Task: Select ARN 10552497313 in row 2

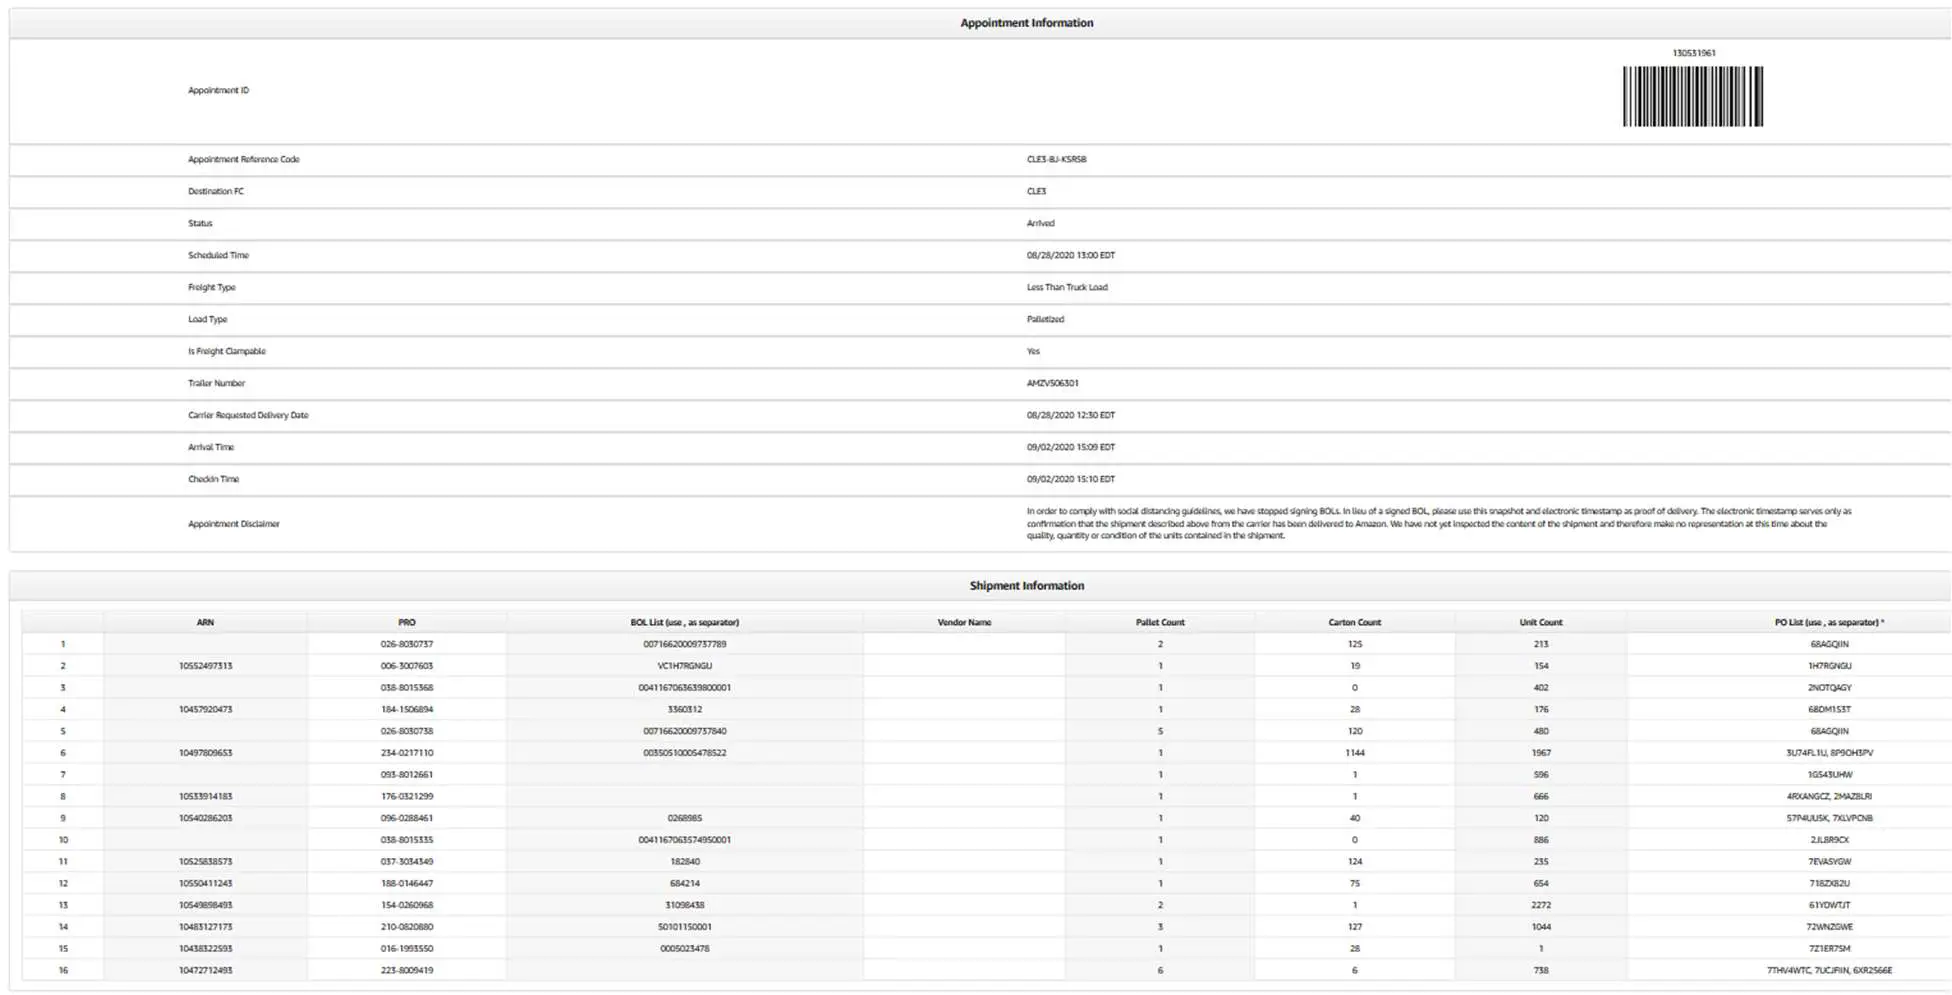Action: click(x=206, y=666)
